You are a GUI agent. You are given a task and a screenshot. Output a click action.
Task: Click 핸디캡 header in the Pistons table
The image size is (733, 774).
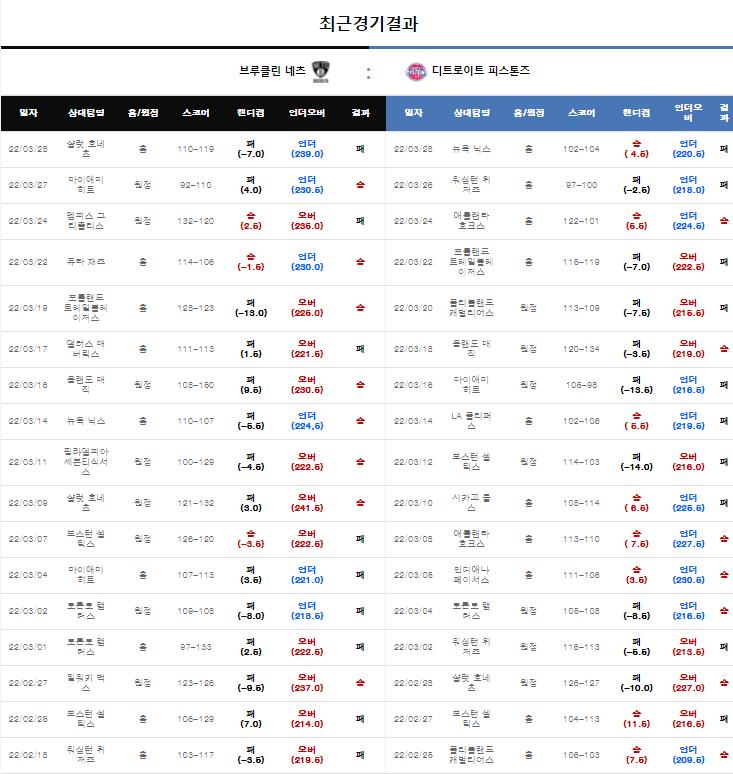coord(636,113)
